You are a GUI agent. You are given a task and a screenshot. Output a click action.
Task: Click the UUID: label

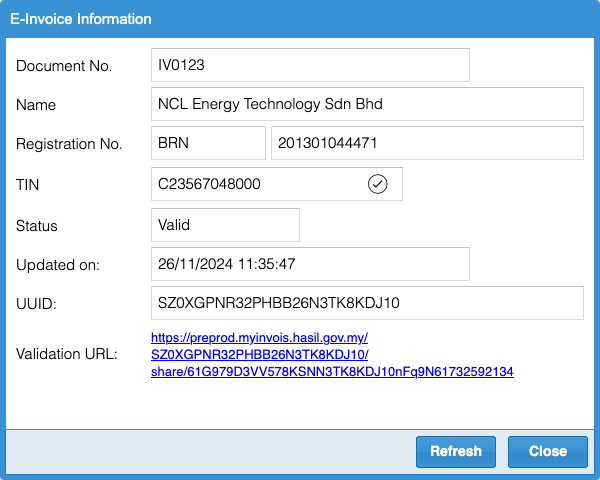coord(36,304)
